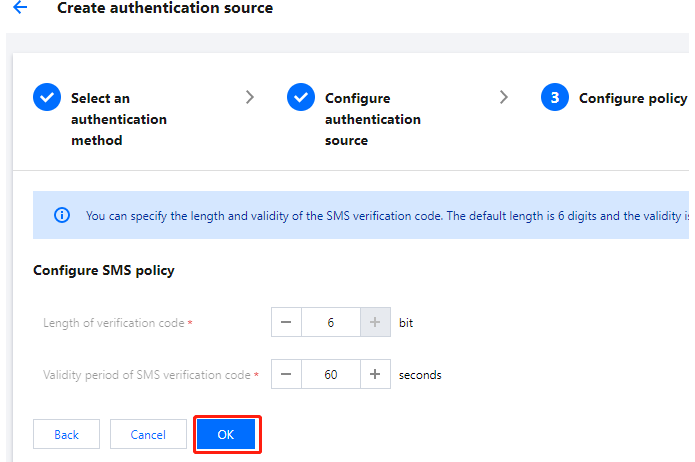Select the Configure policy step label

pyautogui.click(x=633, y=98)
